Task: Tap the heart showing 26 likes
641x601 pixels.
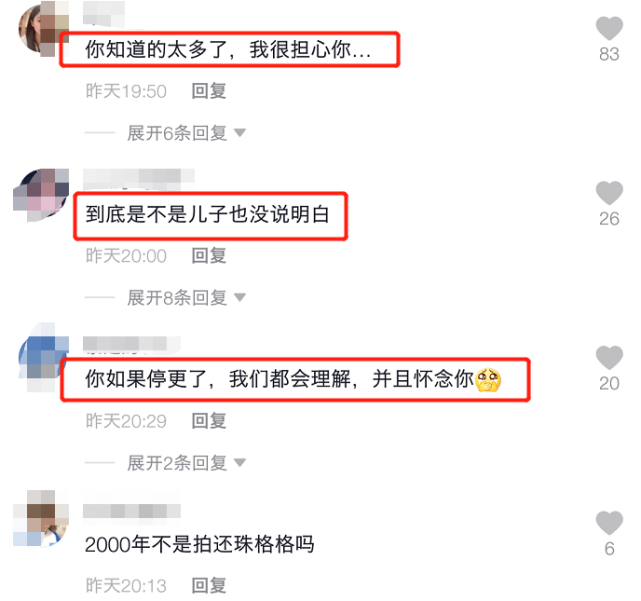Action: [609, 193]
